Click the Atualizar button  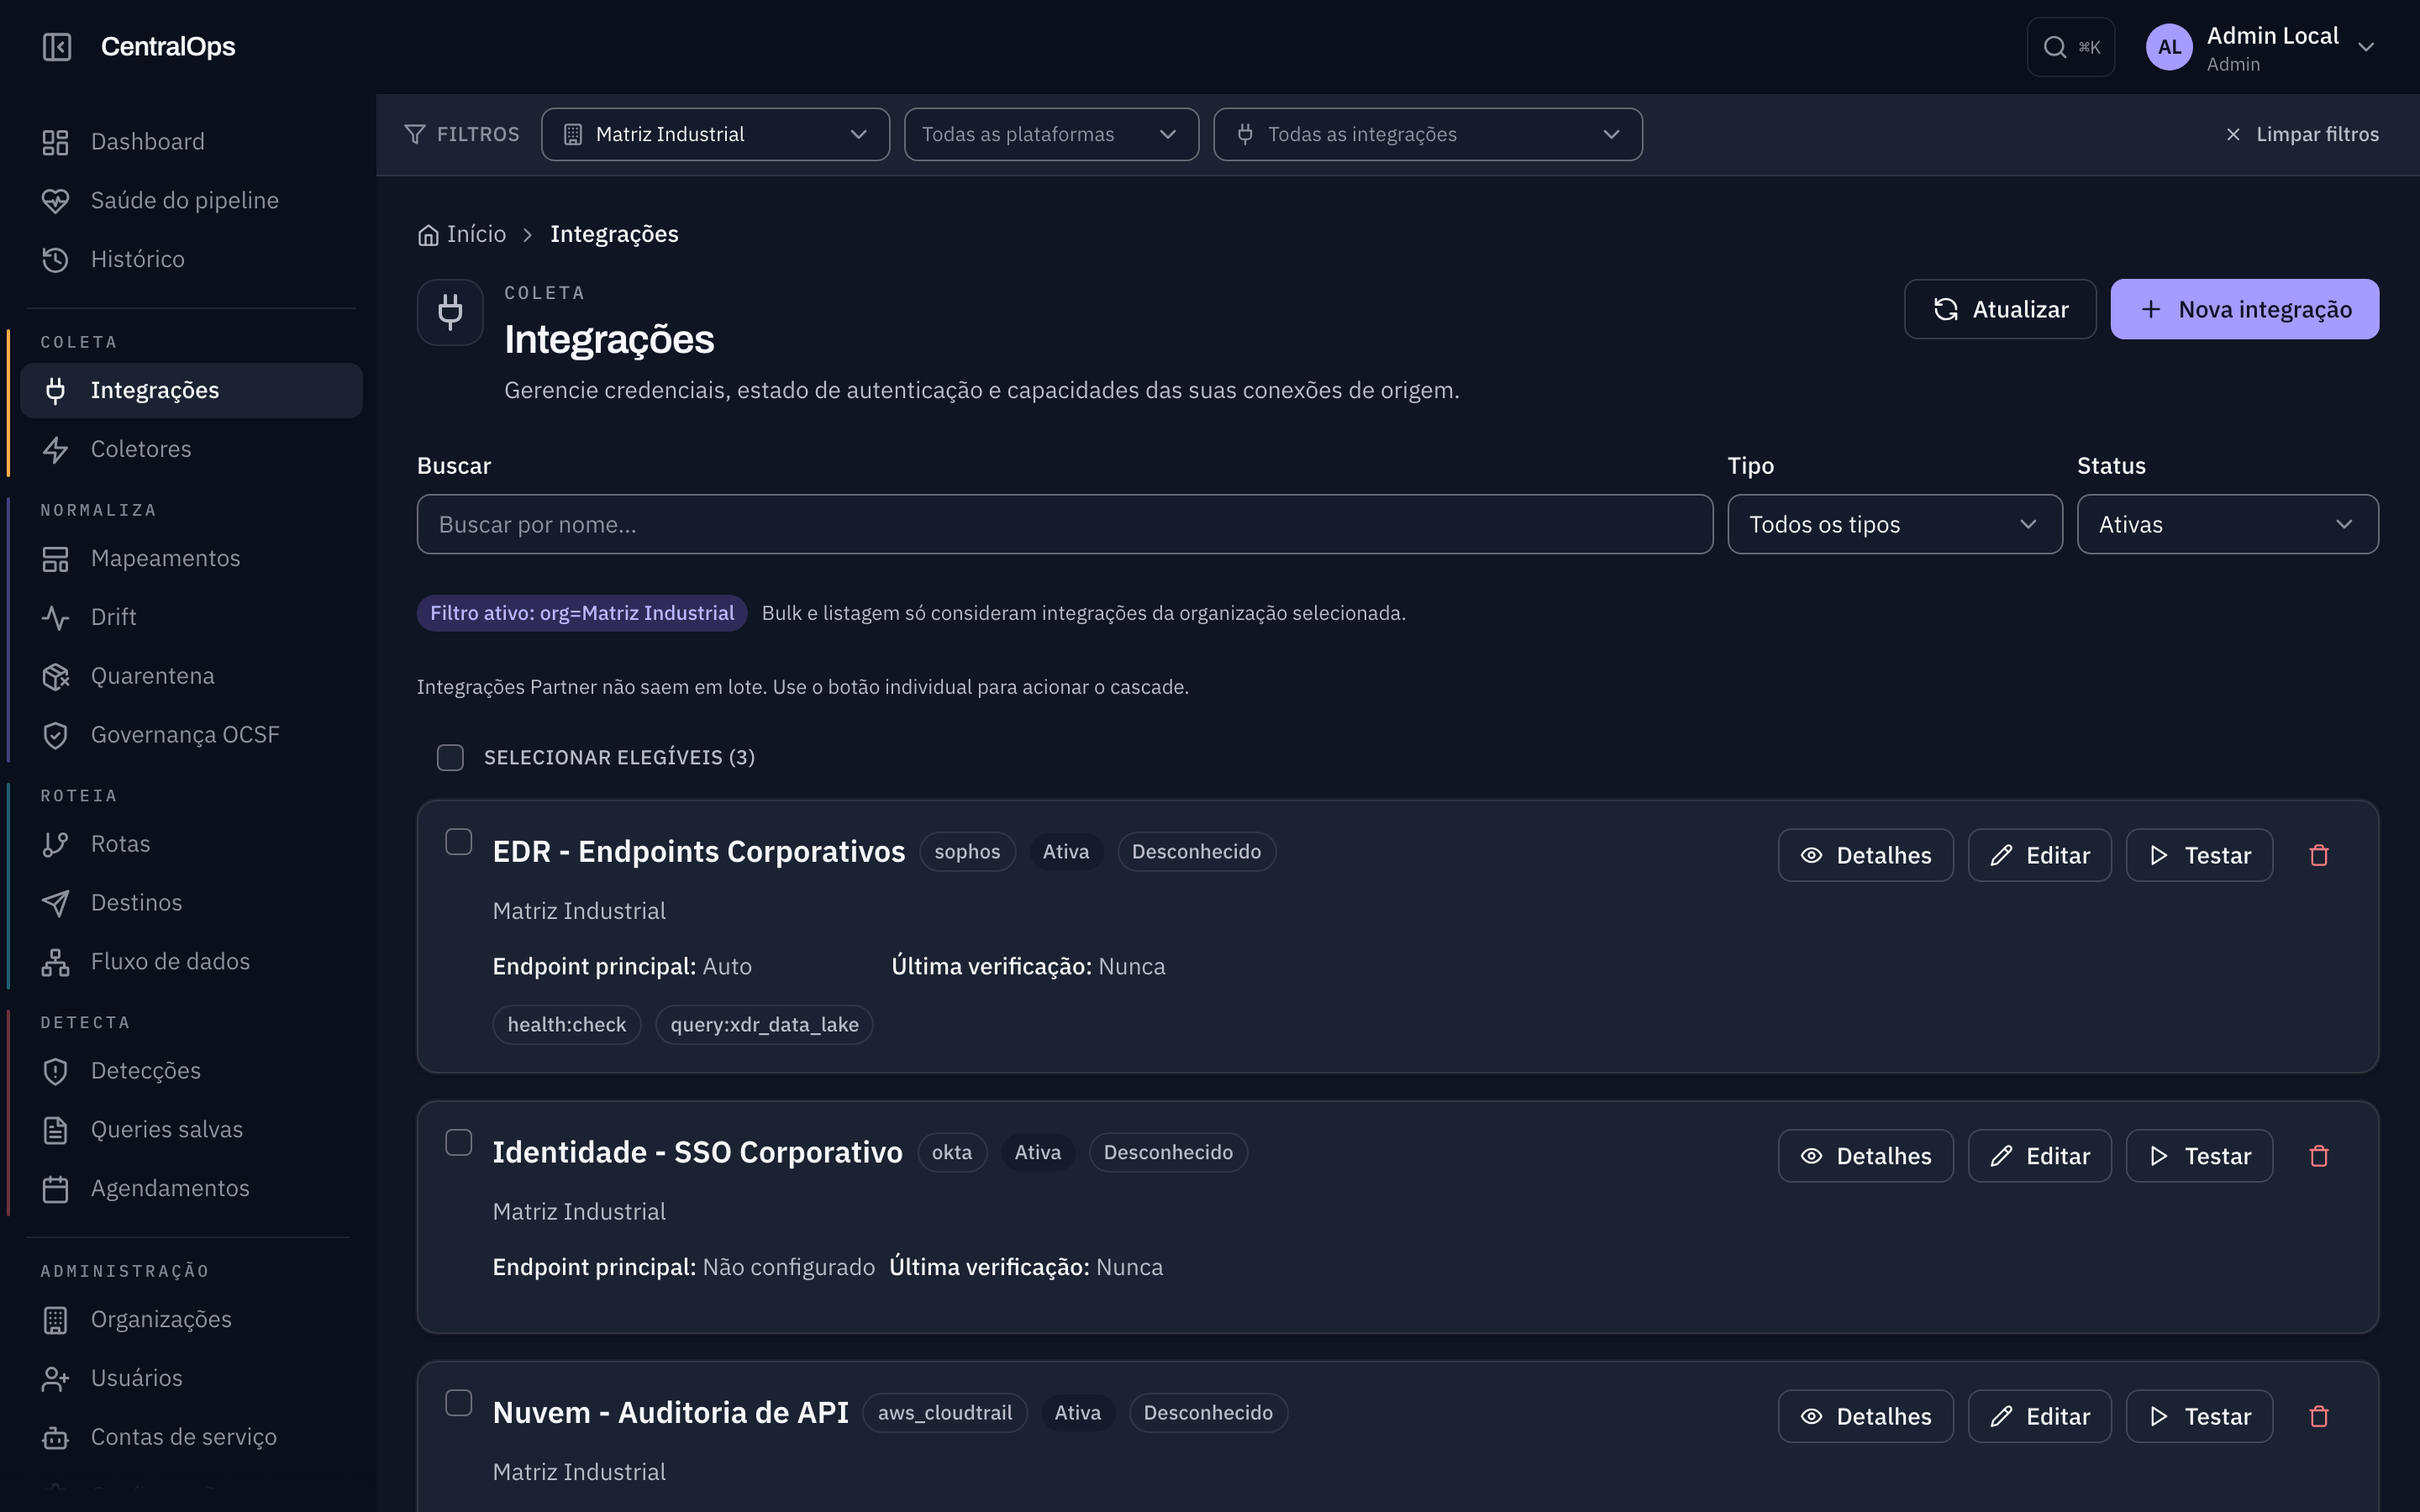click(x=1999, y=309)
